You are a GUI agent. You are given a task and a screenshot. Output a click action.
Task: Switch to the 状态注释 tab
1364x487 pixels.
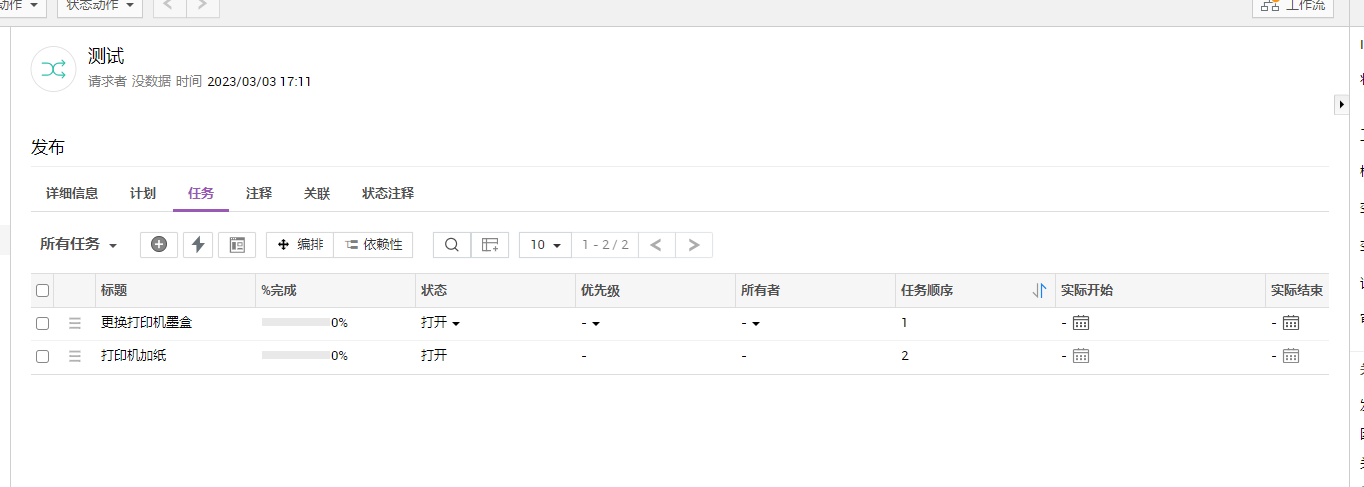point(388,193)
